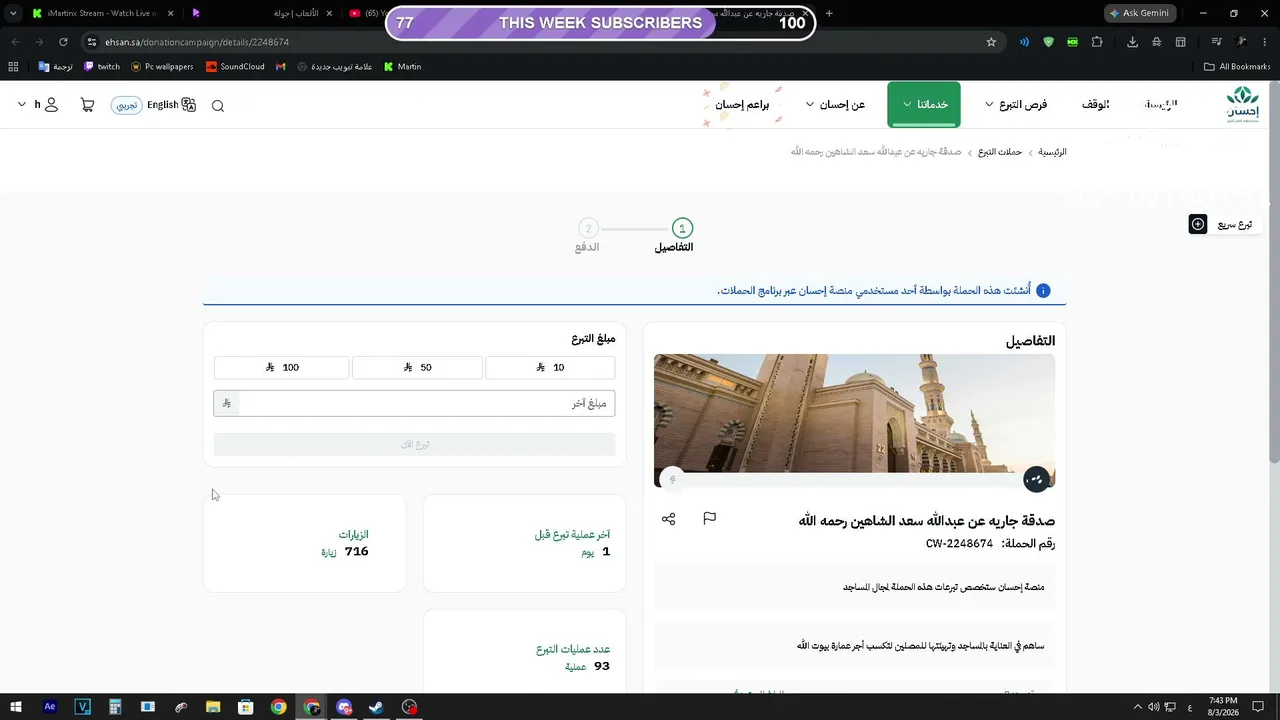Switch to the YouTube browser tab

[366, 13]
